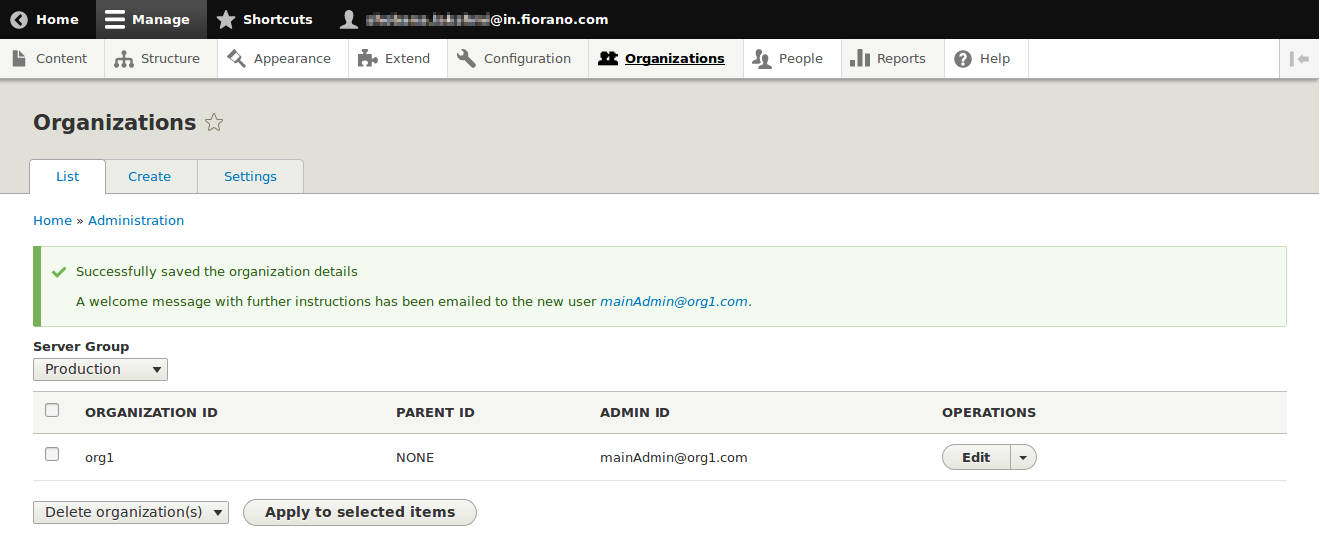Open the Delete organization(s) action dropdown
This screenshot has width=1320, height=544.
point(131,512)
